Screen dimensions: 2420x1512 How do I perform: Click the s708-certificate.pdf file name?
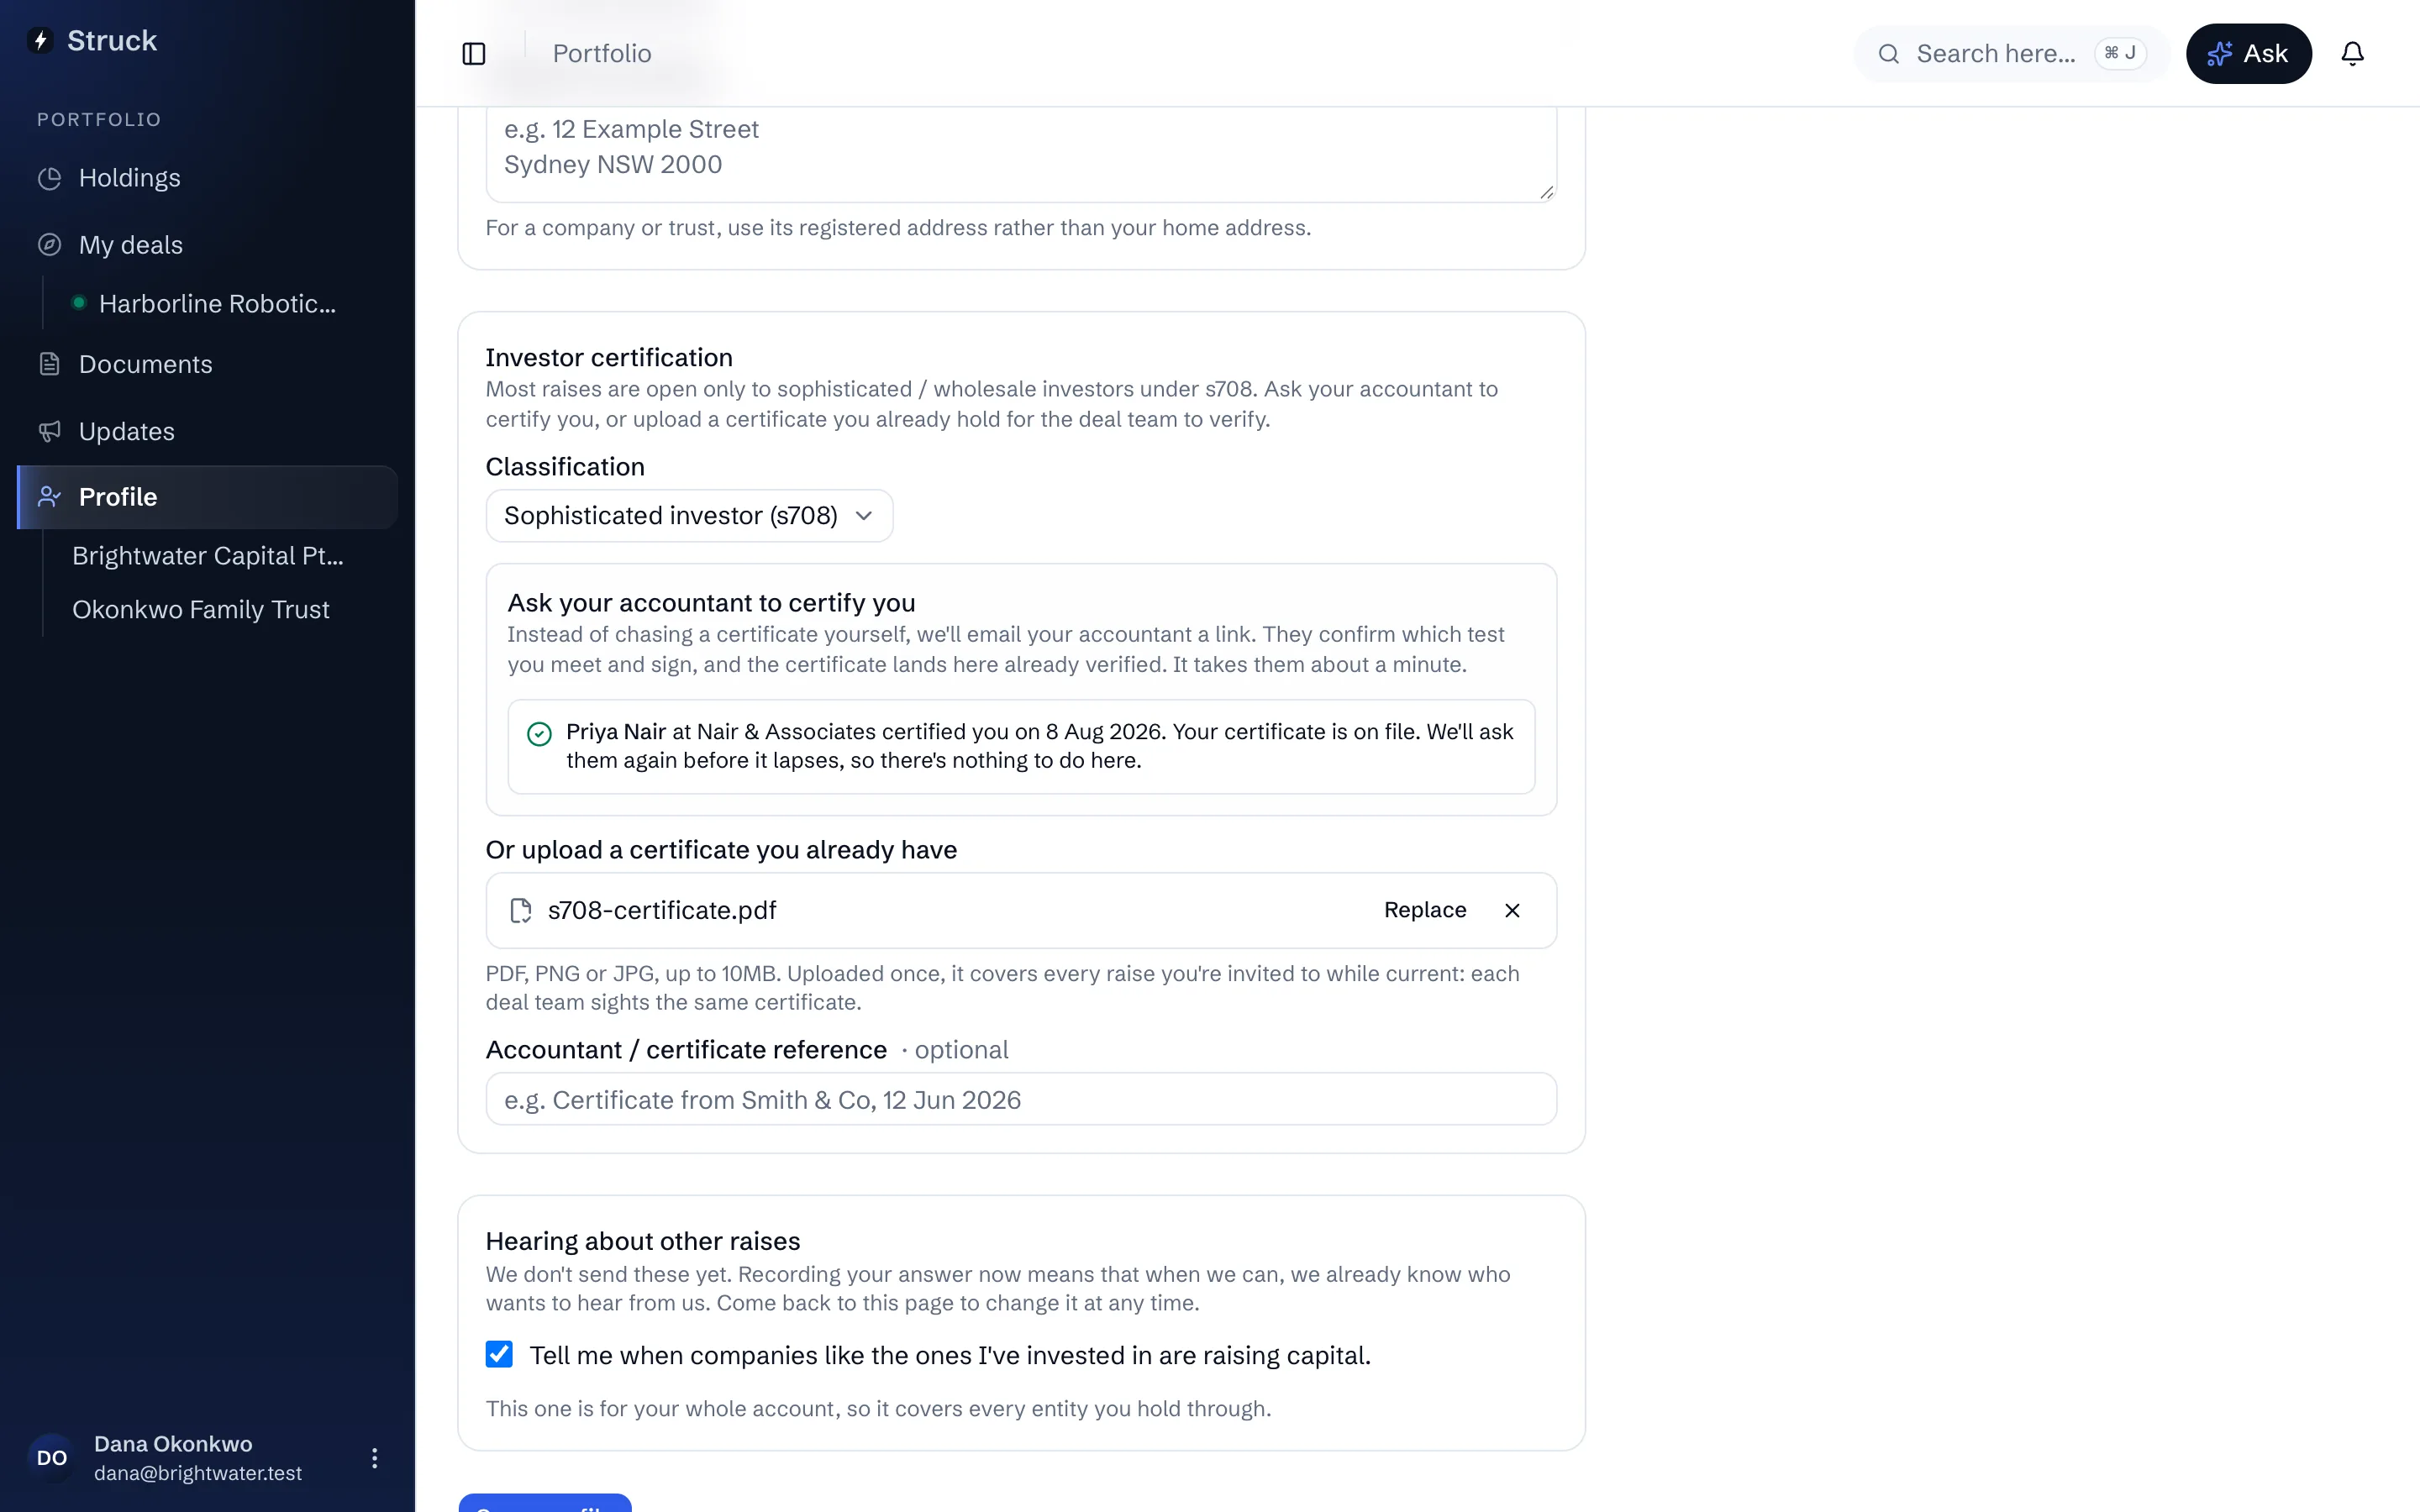coord(662,910)
